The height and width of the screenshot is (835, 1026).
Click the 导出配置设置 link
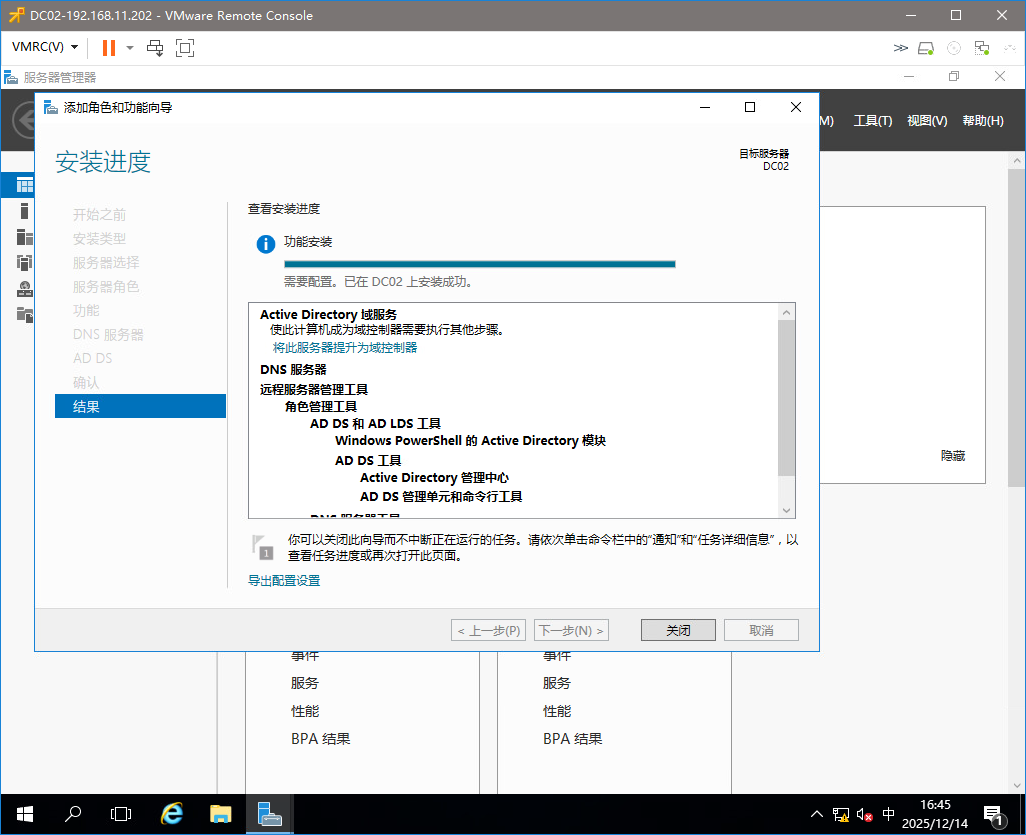coord(284,580)
